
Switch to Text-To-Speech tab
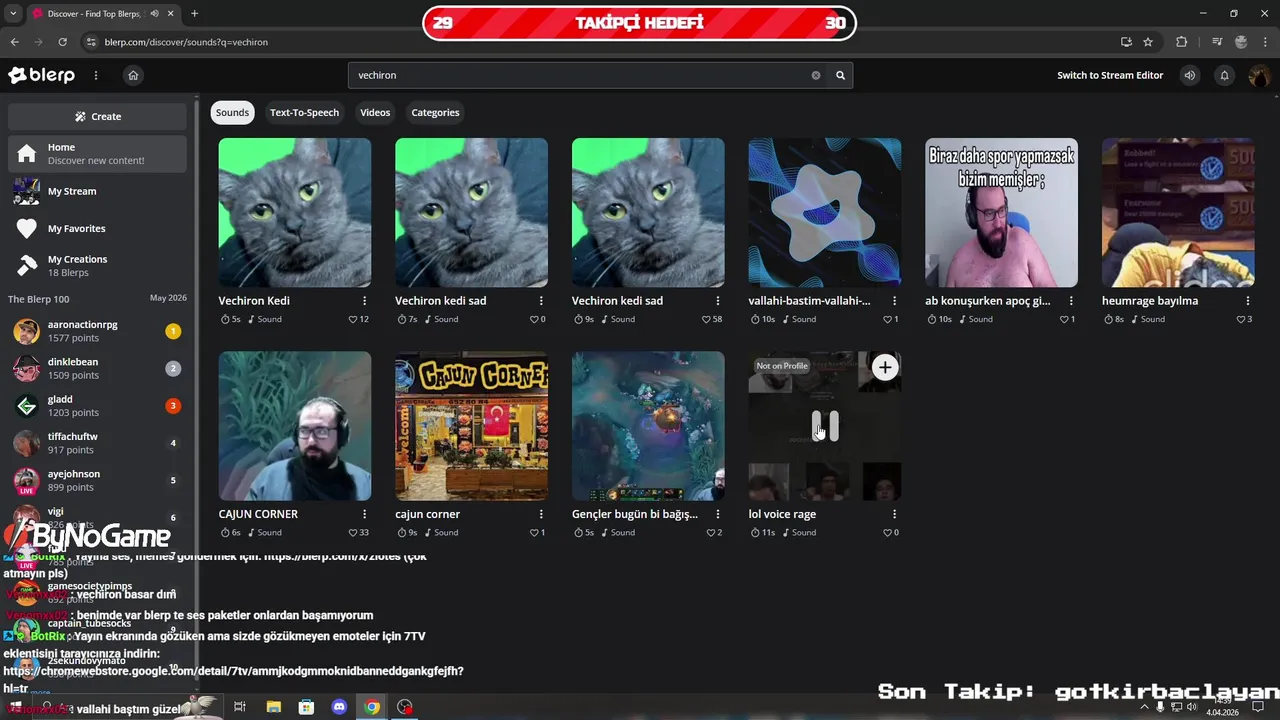click(304, 112)
